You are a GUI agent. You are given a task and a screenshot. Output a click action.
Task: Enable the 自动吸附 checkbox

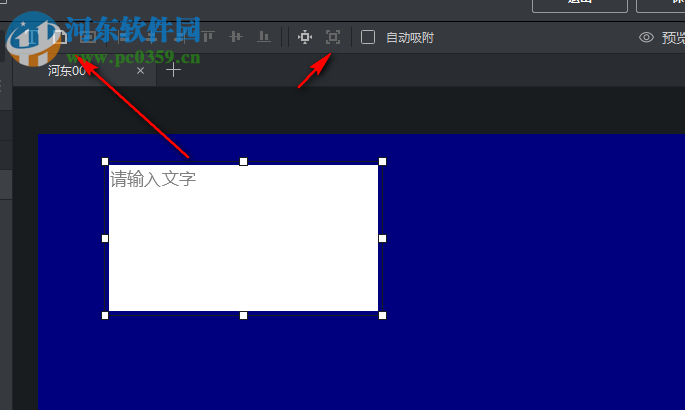coord(368,37)
